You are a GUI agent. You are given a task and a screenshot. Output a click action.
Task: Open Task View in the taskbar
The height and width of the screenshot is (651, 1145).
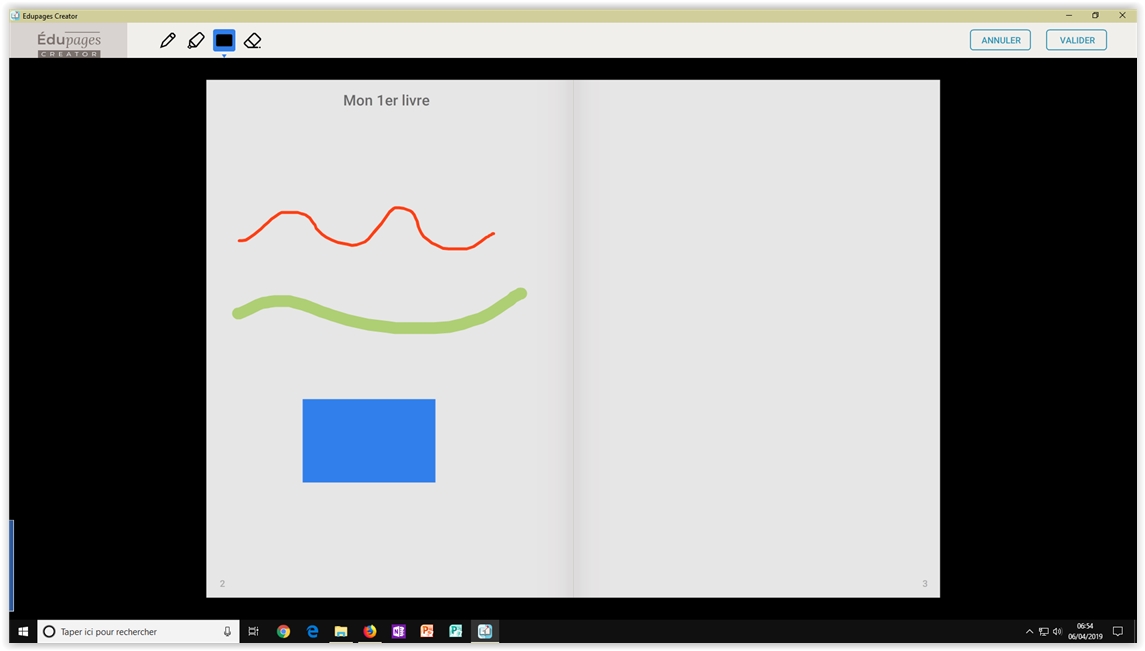(x=254, y=632)
